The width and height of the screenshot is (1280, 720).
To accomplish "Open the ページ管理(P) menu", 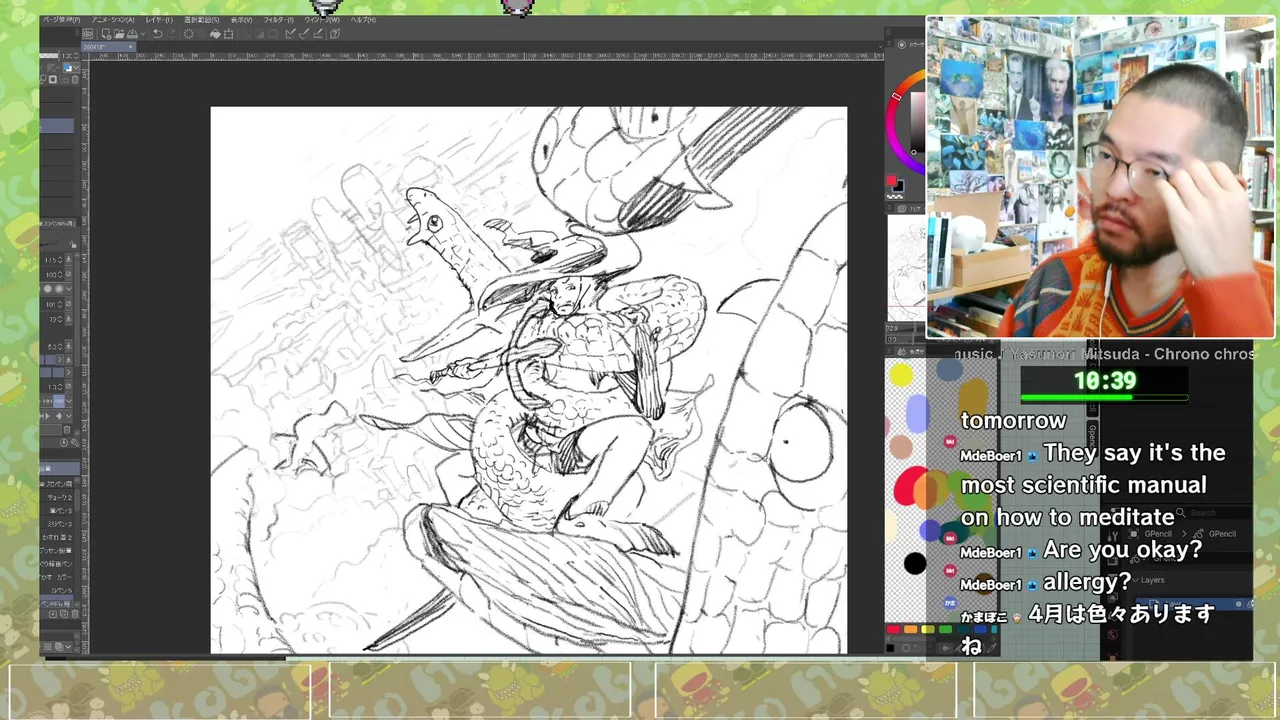I will pos(62,20).
